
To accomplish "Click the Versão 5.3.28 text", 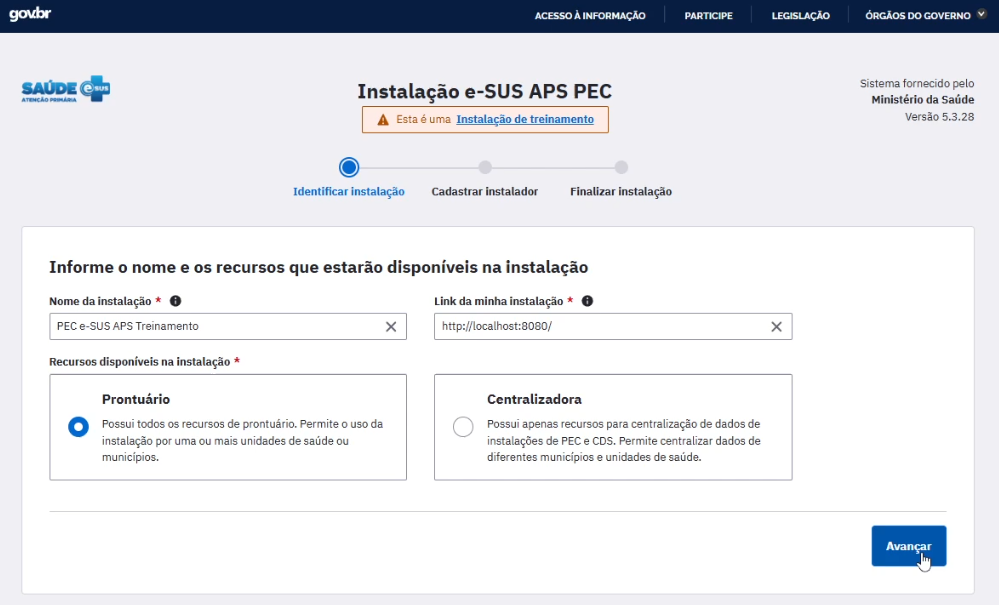I will click(x=939, y=117).
